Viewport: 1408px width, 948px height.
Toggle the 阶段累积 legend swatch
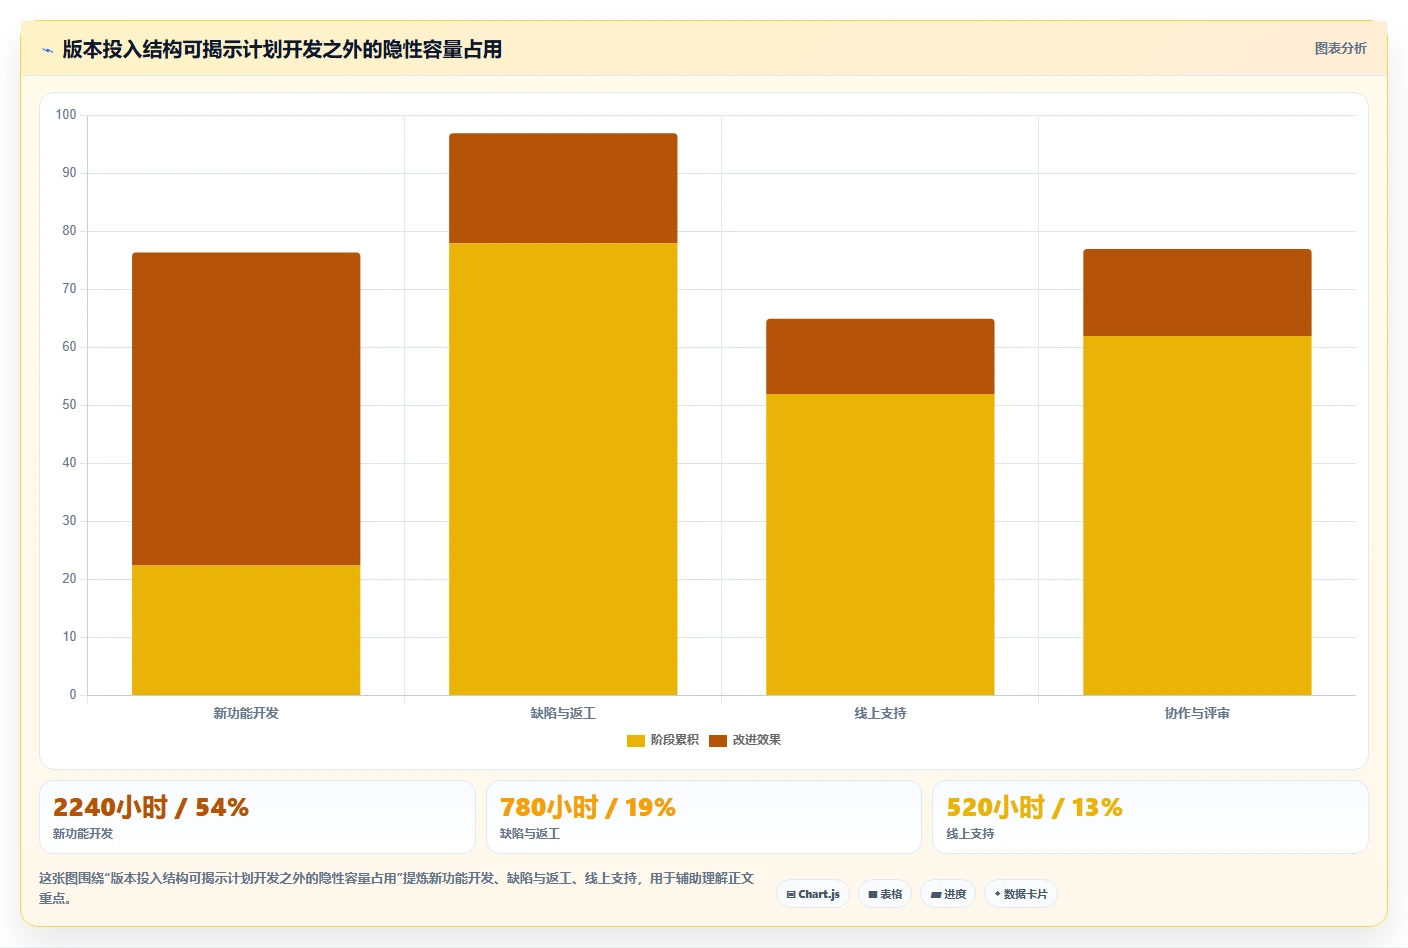click(636, 740)
